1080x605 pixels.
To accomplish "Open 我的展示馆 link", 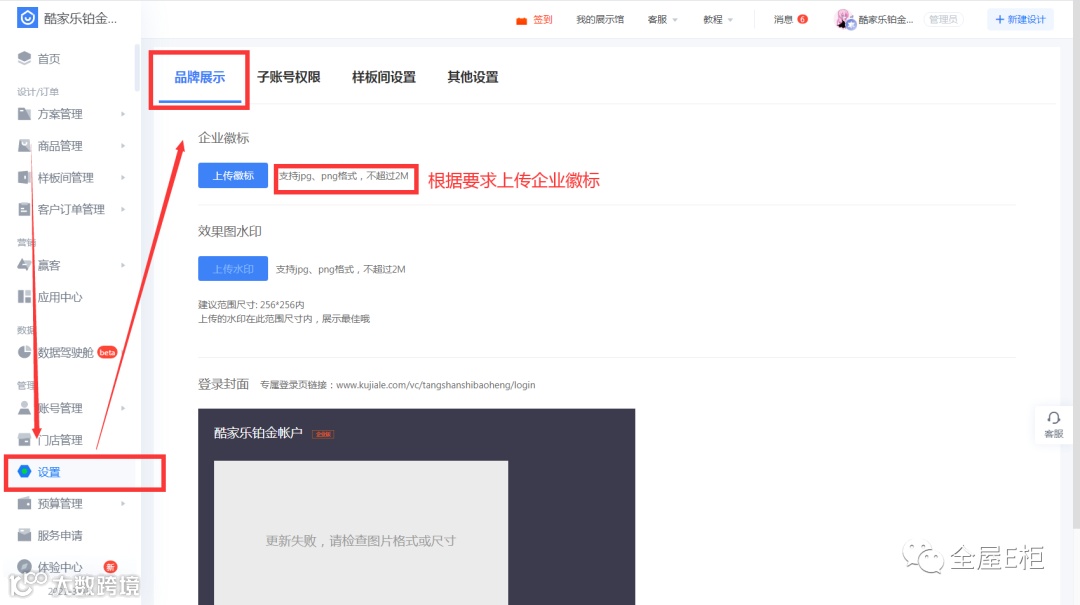I will [x=600, y=19].
